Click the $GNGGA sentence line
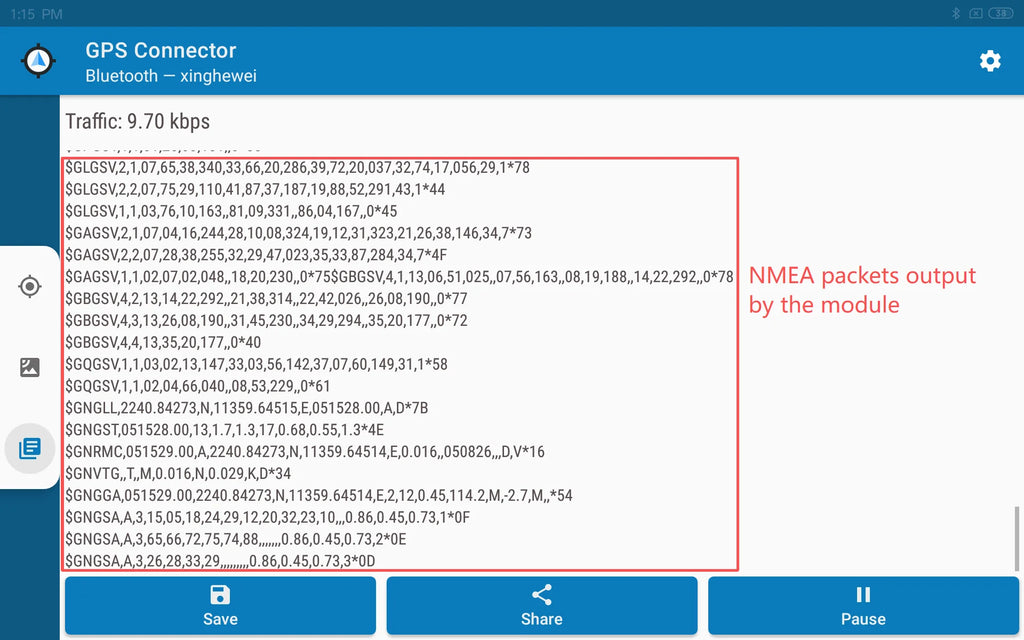Viewport: 1024px width, 640px height. [x=319, y=496]
